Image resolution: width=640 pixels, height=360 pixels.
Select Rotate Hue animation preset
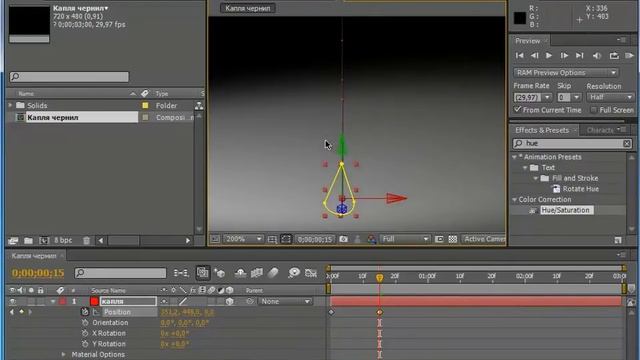pyautogui.click(x=580, y=189)
